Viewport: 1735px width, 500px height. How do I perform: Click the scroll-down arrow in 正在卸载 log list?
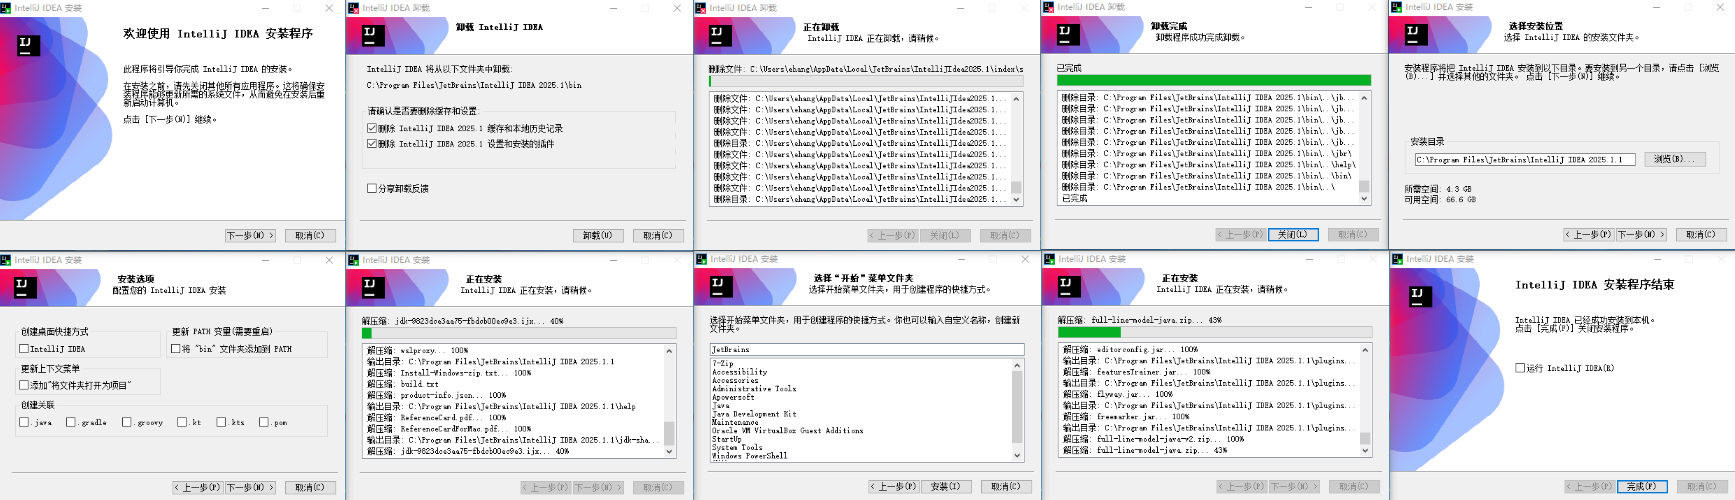click(1017, 200)
